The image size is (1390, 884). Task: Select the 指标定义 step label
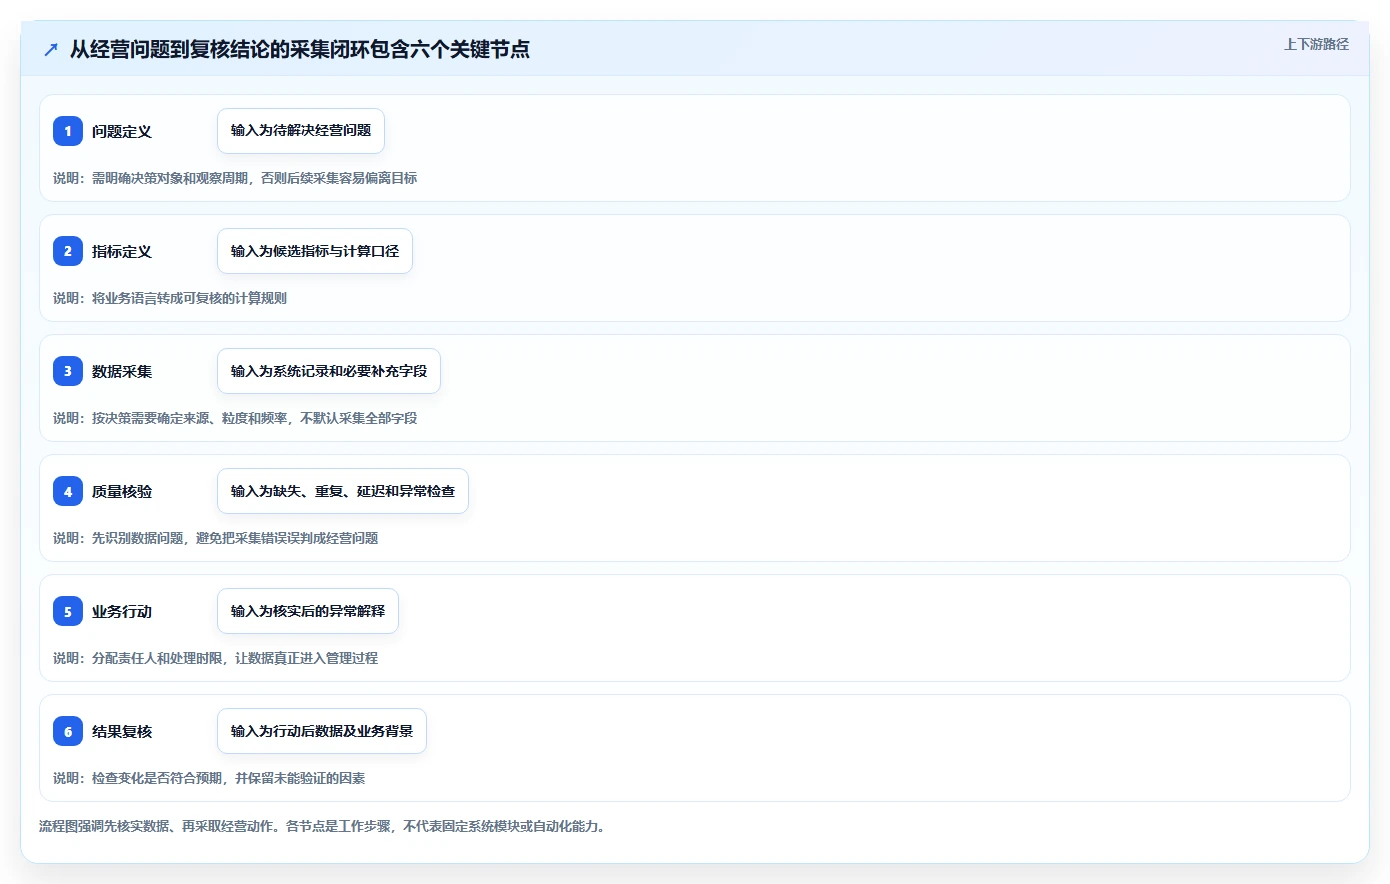click(122, 251)
